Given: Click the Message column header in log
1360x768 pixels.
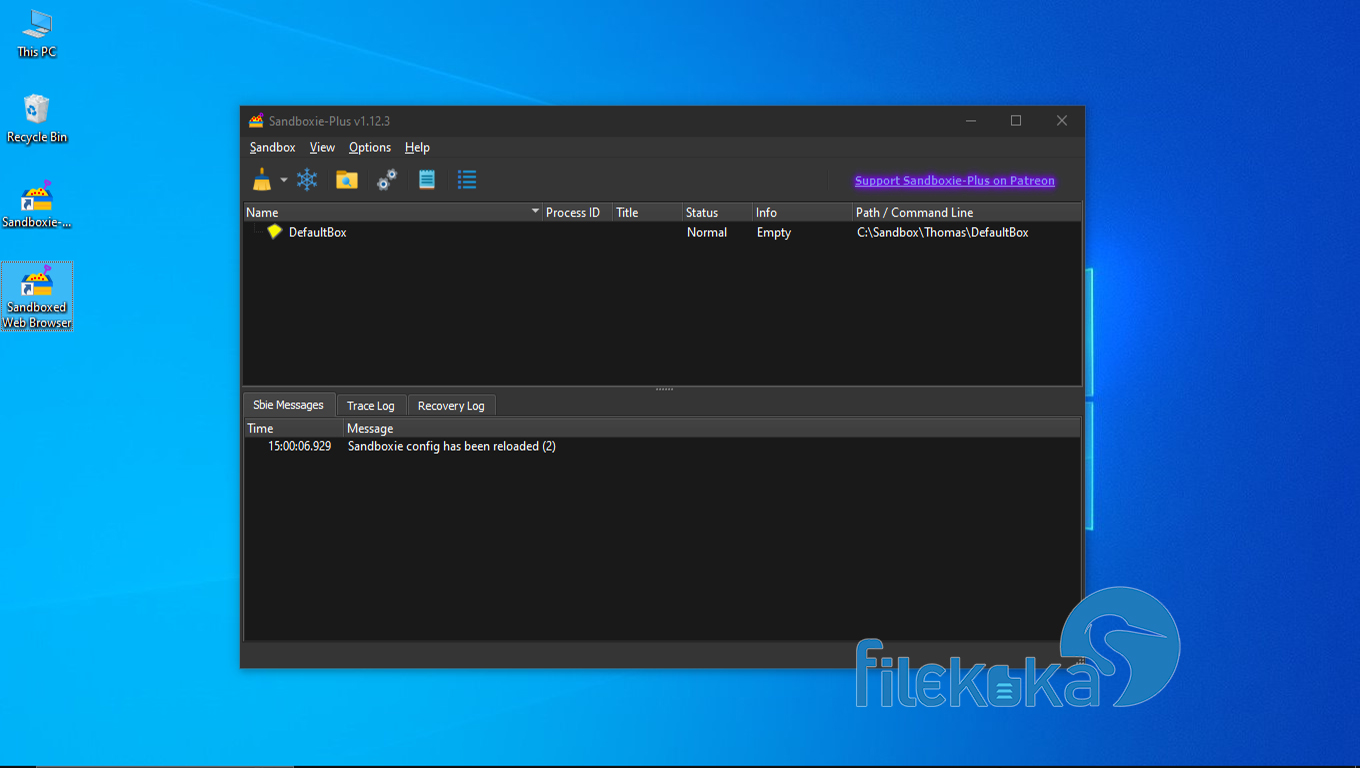Looking at the screenshot, I should point(712,428).
